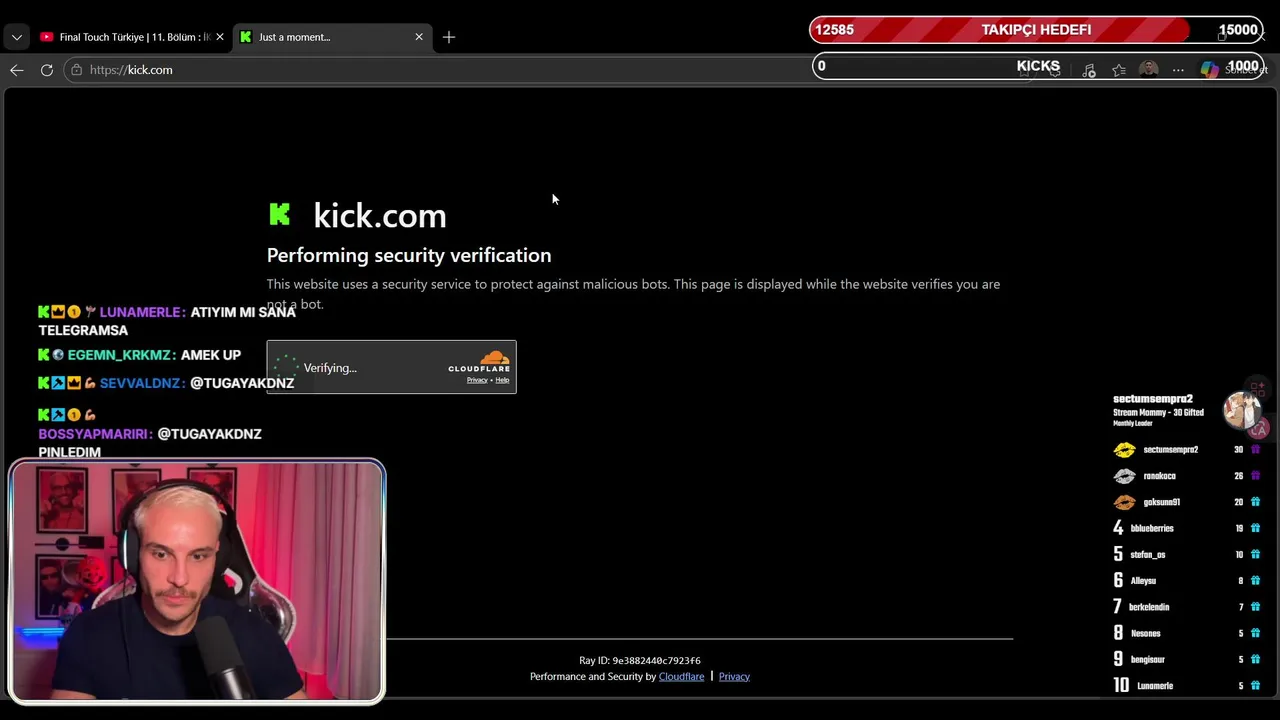Click gold lips icon beside sectumsempra2

1125,450
